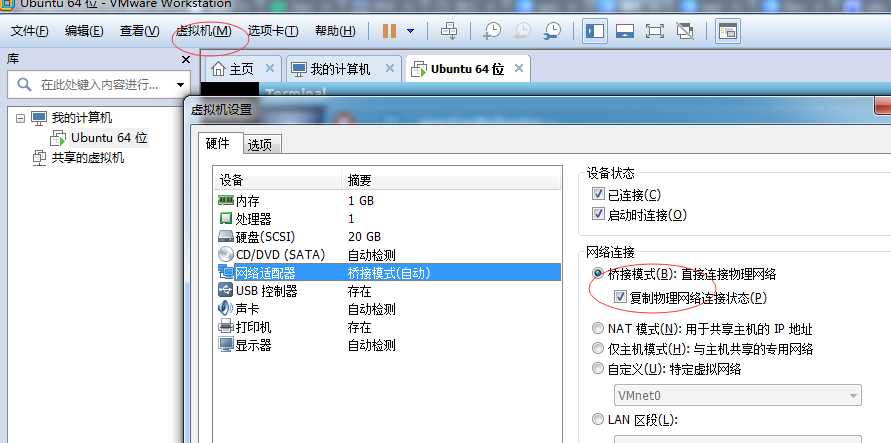Open the power options dropdown arrow
Image resolution: width=891 pixels, height=443 pixels.
coord(410,31)
